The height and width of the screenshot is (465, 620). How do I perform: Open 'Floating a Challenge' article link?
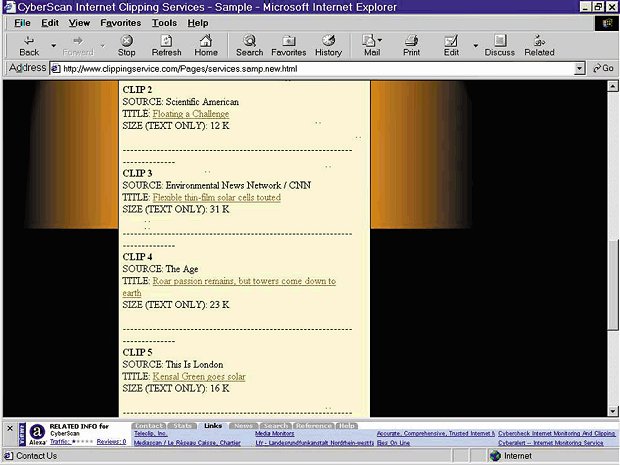(191, 114)
